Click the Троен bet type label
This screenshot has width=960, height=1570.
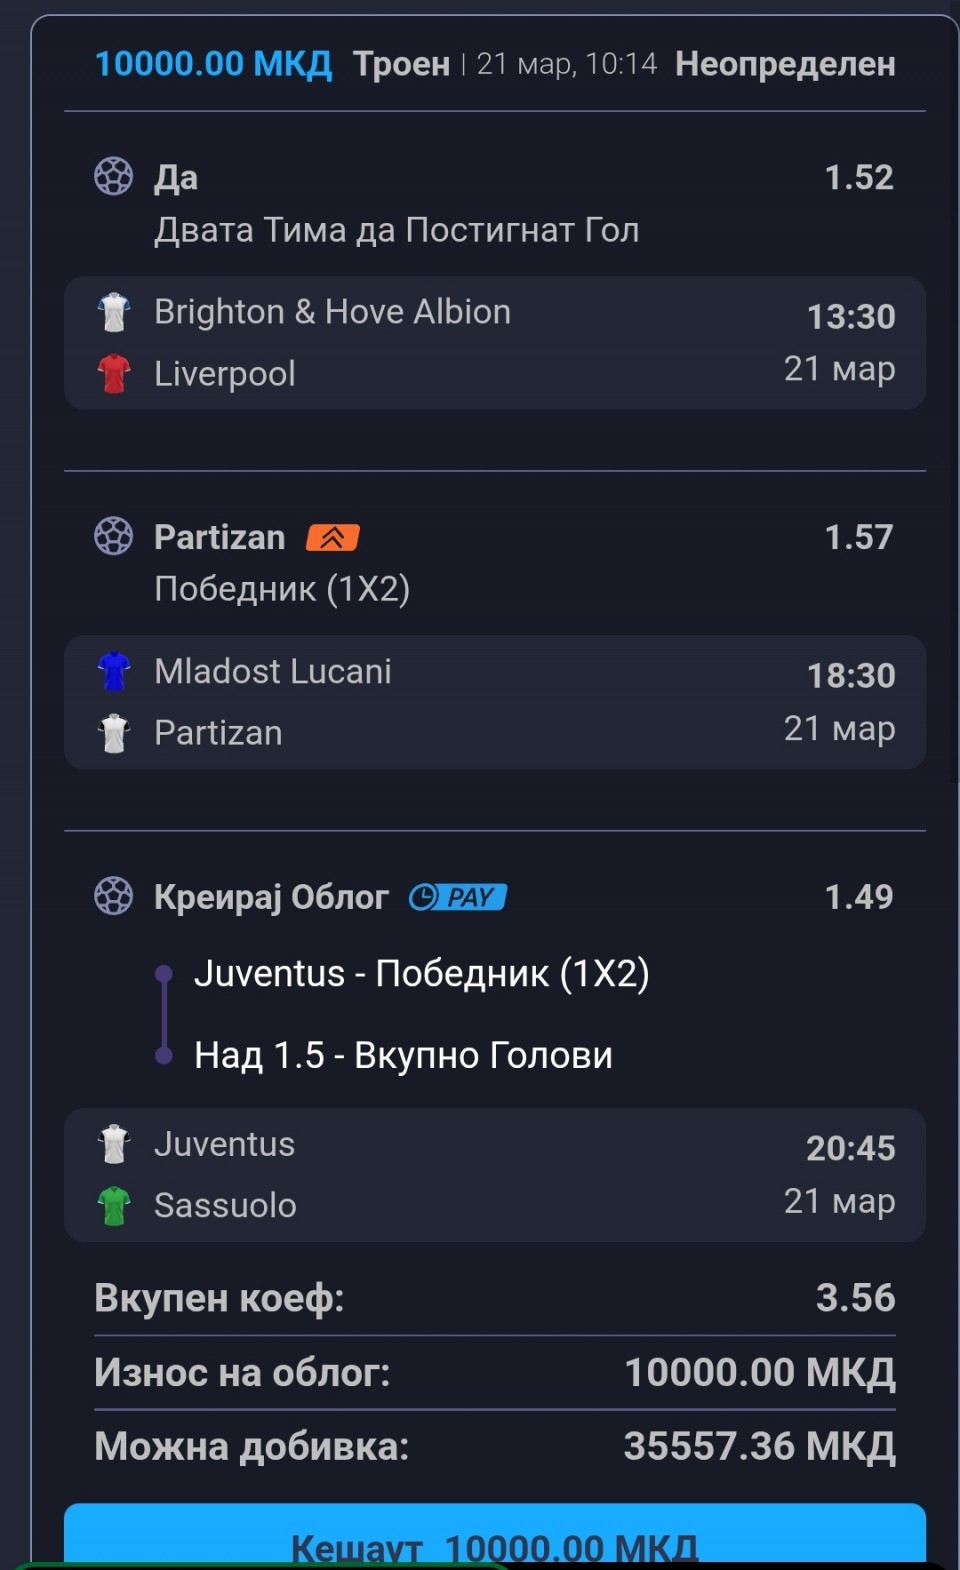(402, 64)
